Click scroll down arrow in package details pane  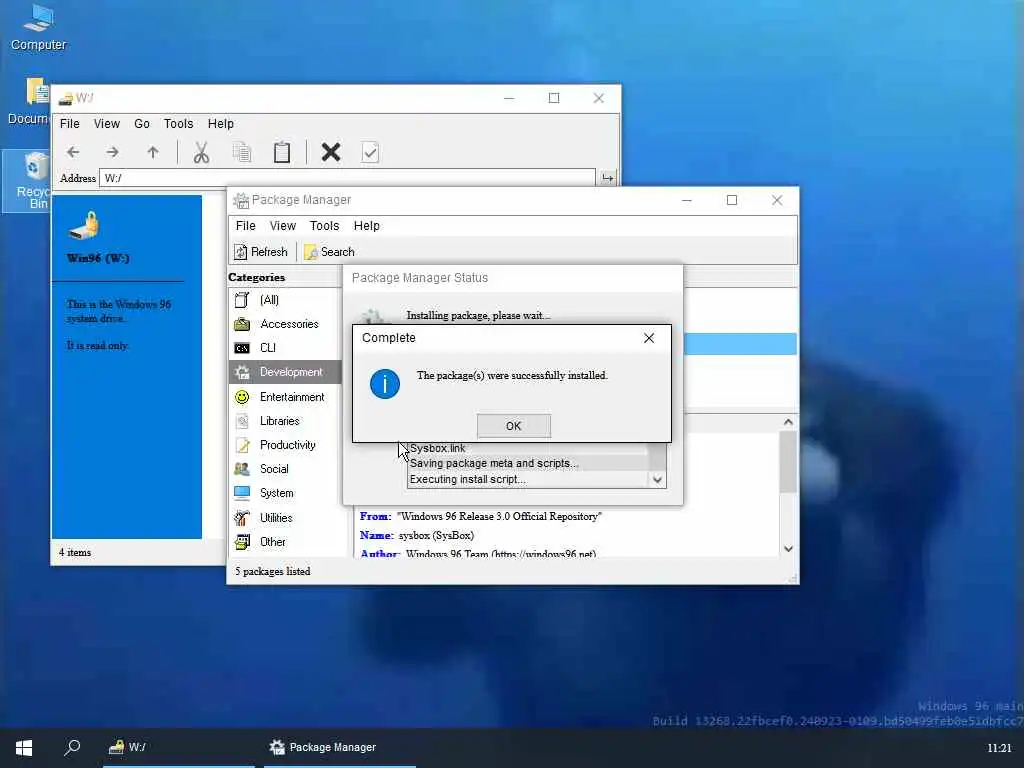click(788, 549)
